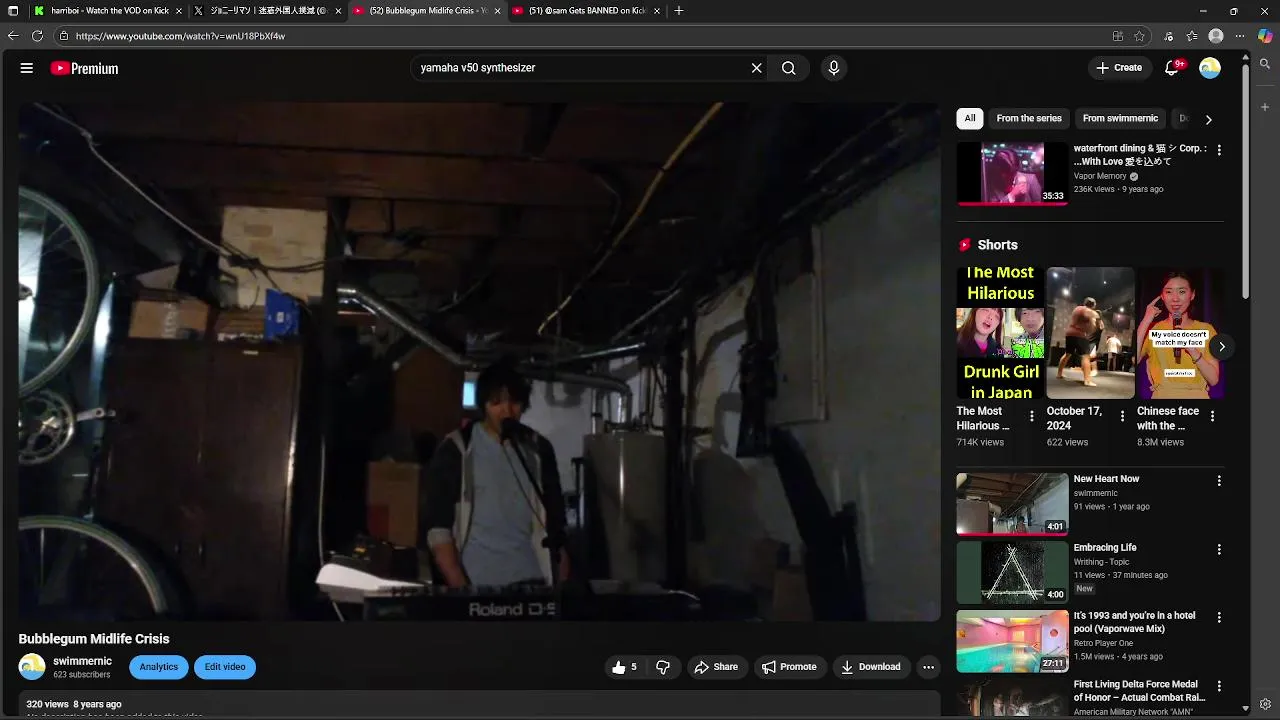Open options for hotel pool vaporwave video

[x=1219, y=618]
